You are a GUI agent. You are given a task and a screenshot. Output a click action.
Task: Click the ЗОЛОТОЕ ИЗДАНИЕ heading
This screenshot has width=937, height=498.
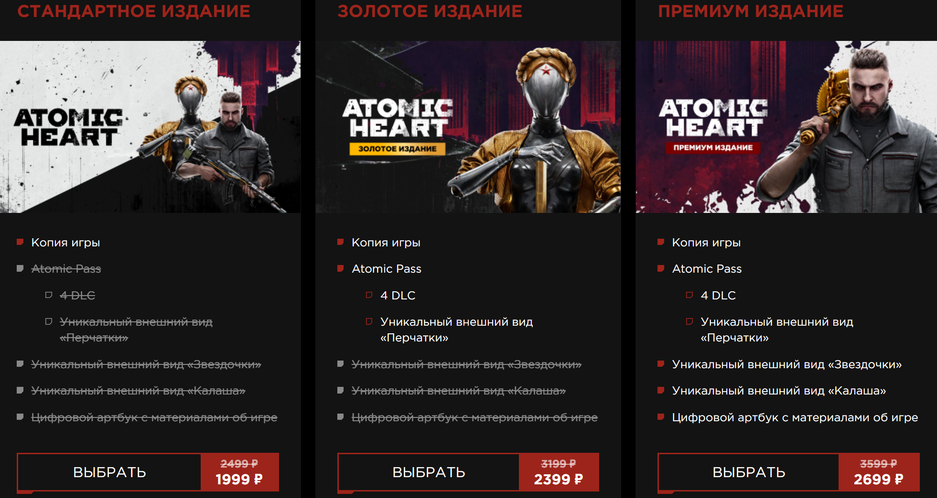430,11
